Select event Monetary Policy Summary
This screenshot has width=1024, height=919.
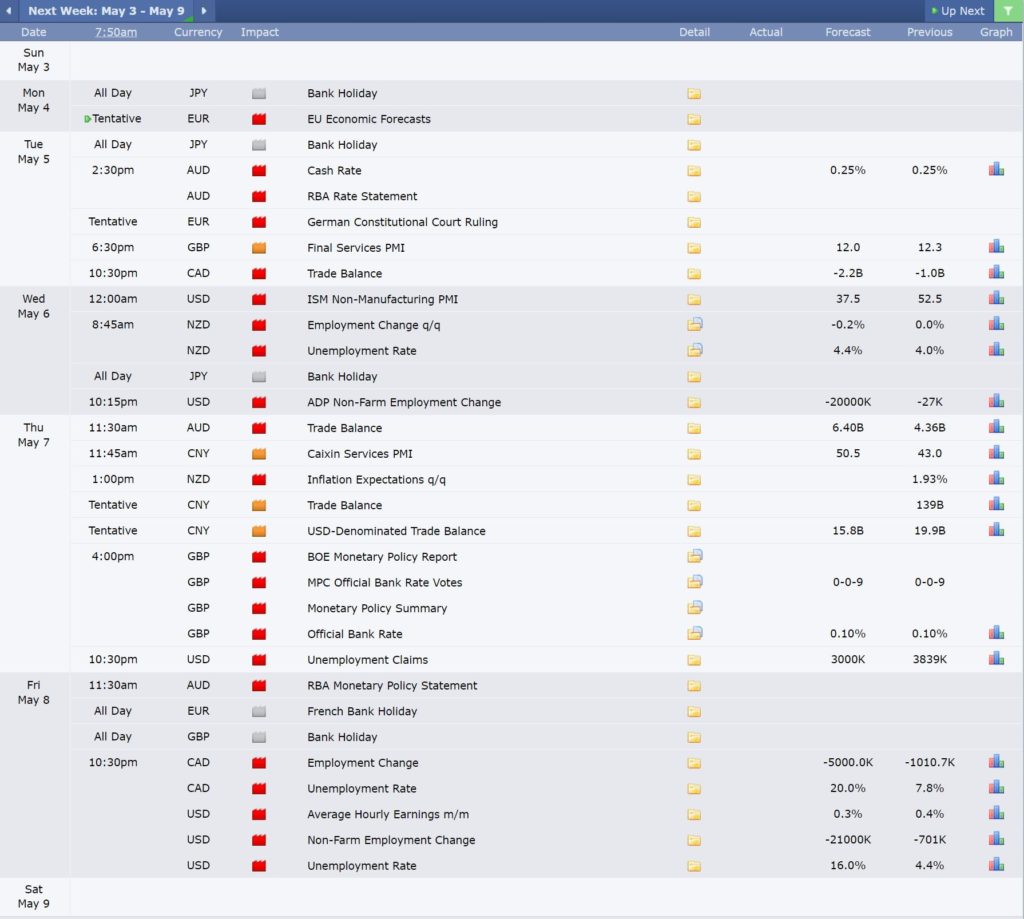pyautogui.click(x=377, y=608)
